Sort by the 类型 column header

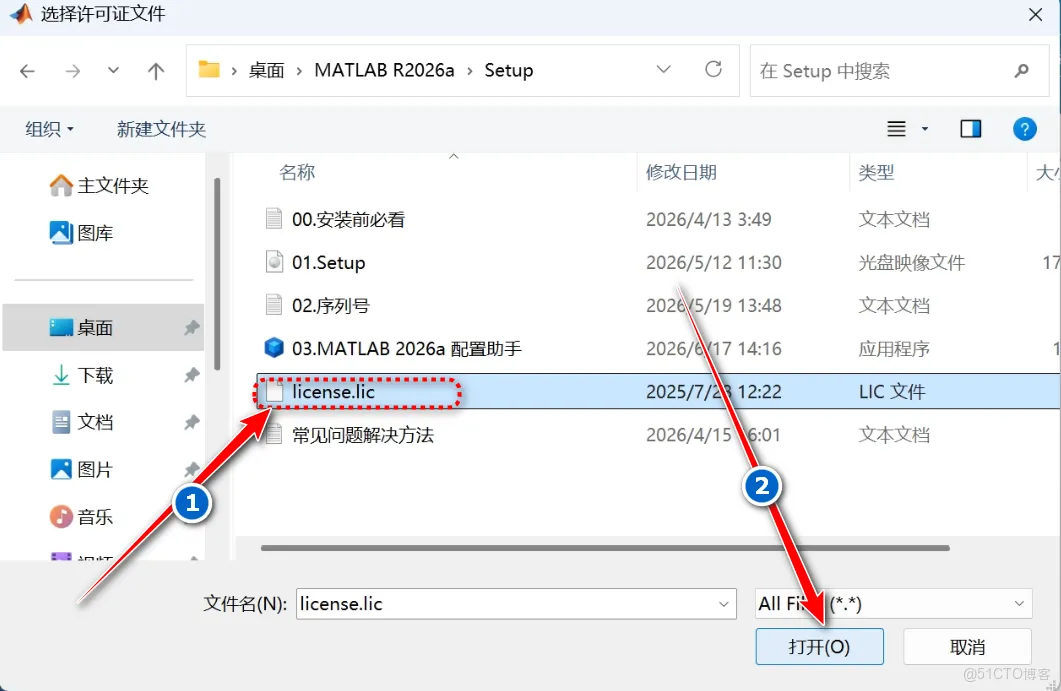tap(876, 173)
